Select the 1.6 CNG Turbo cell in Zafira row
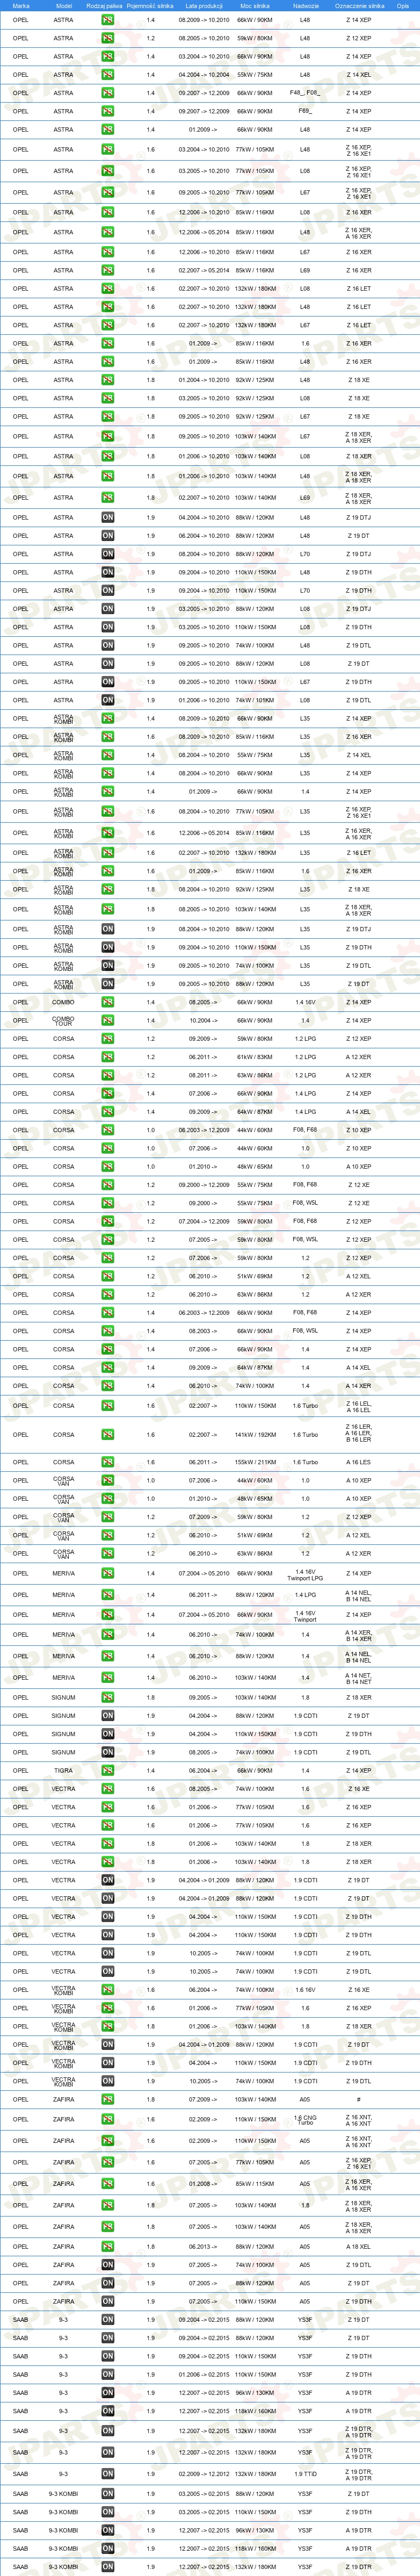 (x=305, y=2119)
